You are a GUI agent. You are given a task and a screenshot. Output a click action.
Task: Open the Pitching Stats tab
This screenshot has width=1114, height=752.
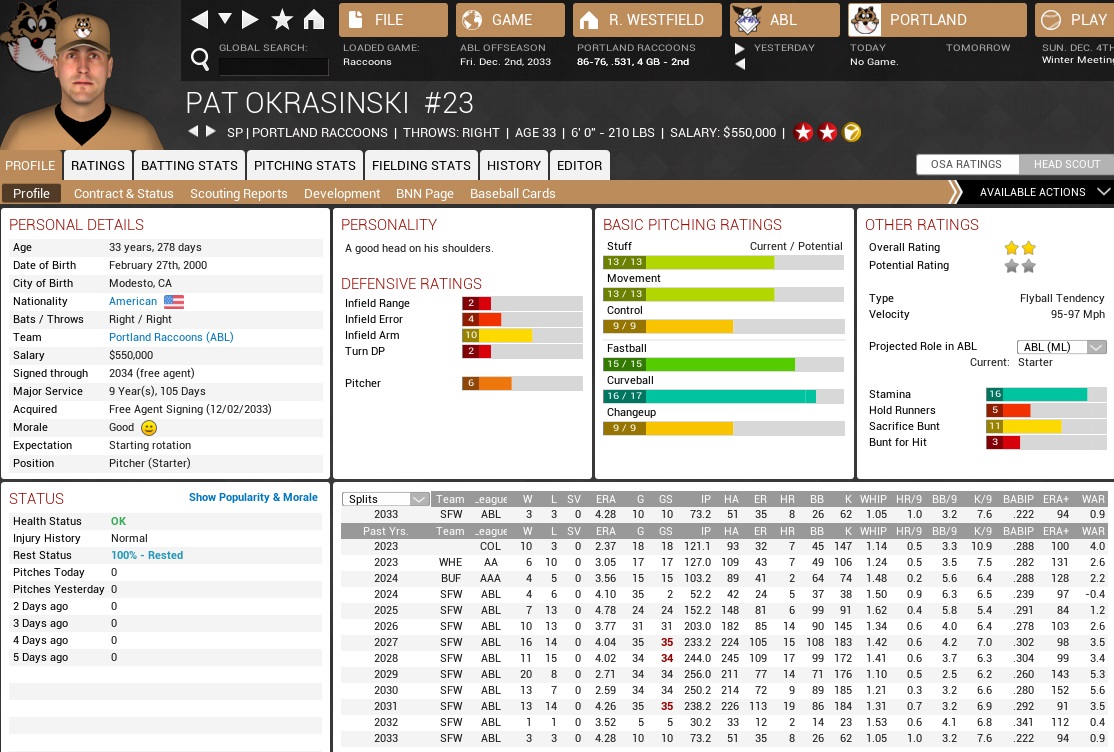click(304, 166)
